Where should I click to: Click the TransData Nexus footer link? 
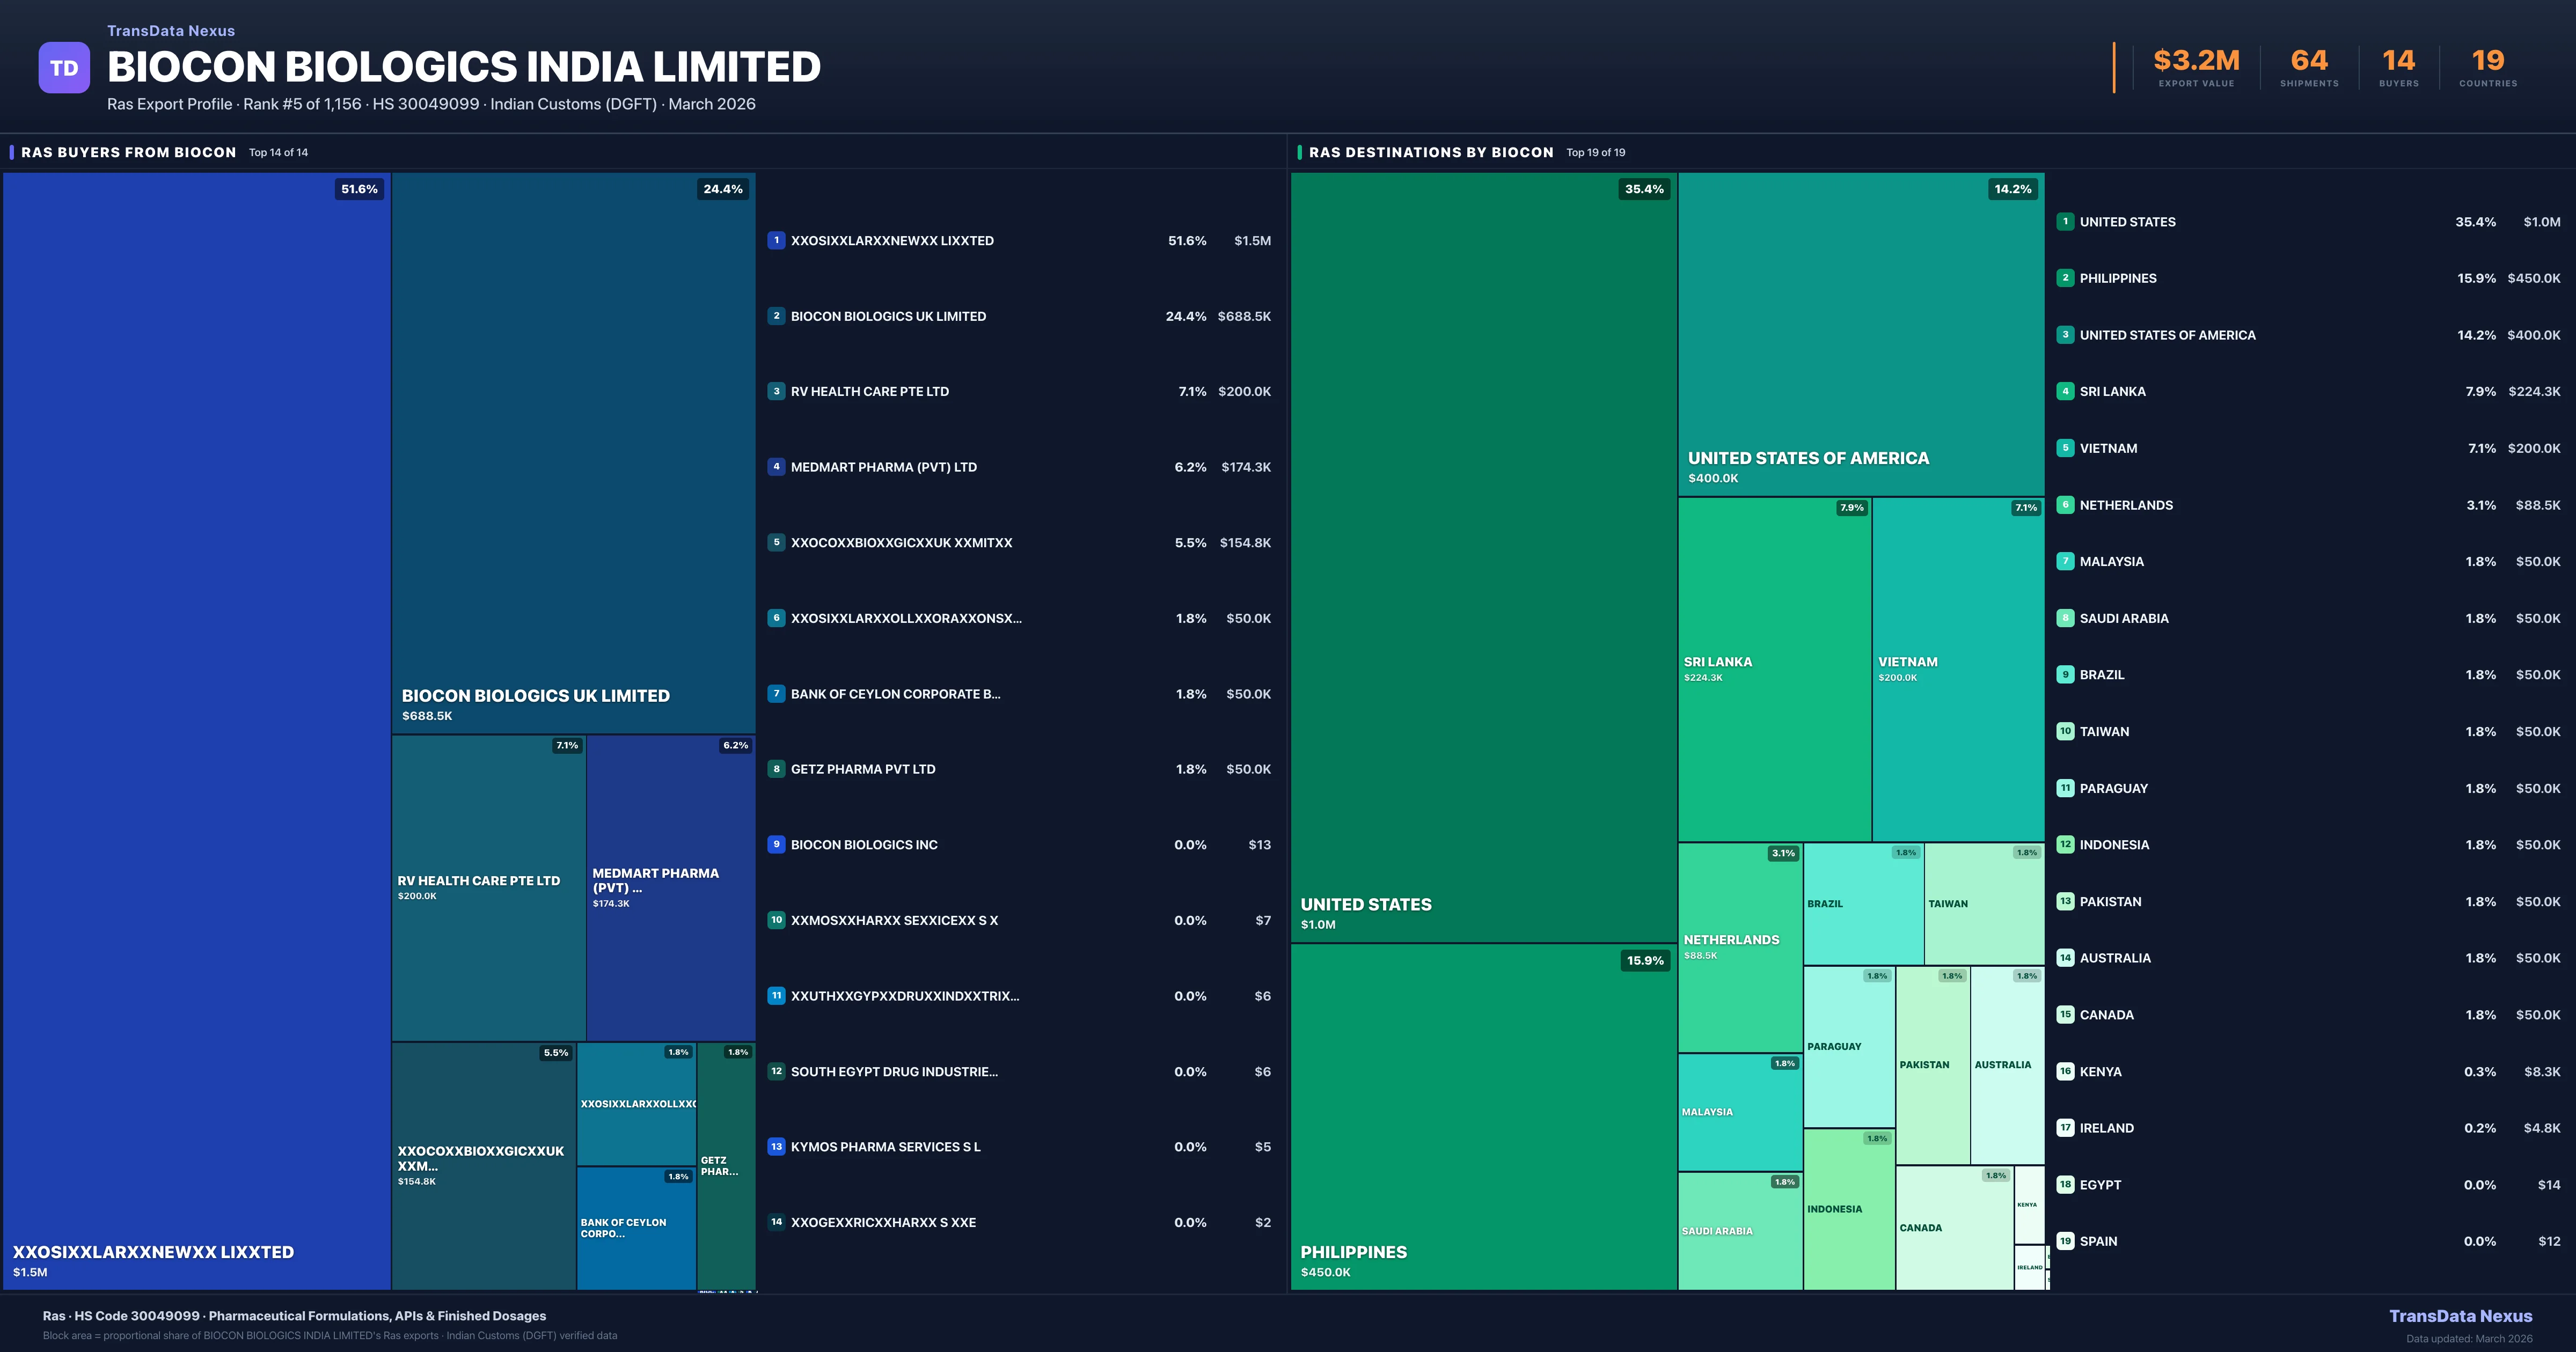click(x=2460, y=1316)
